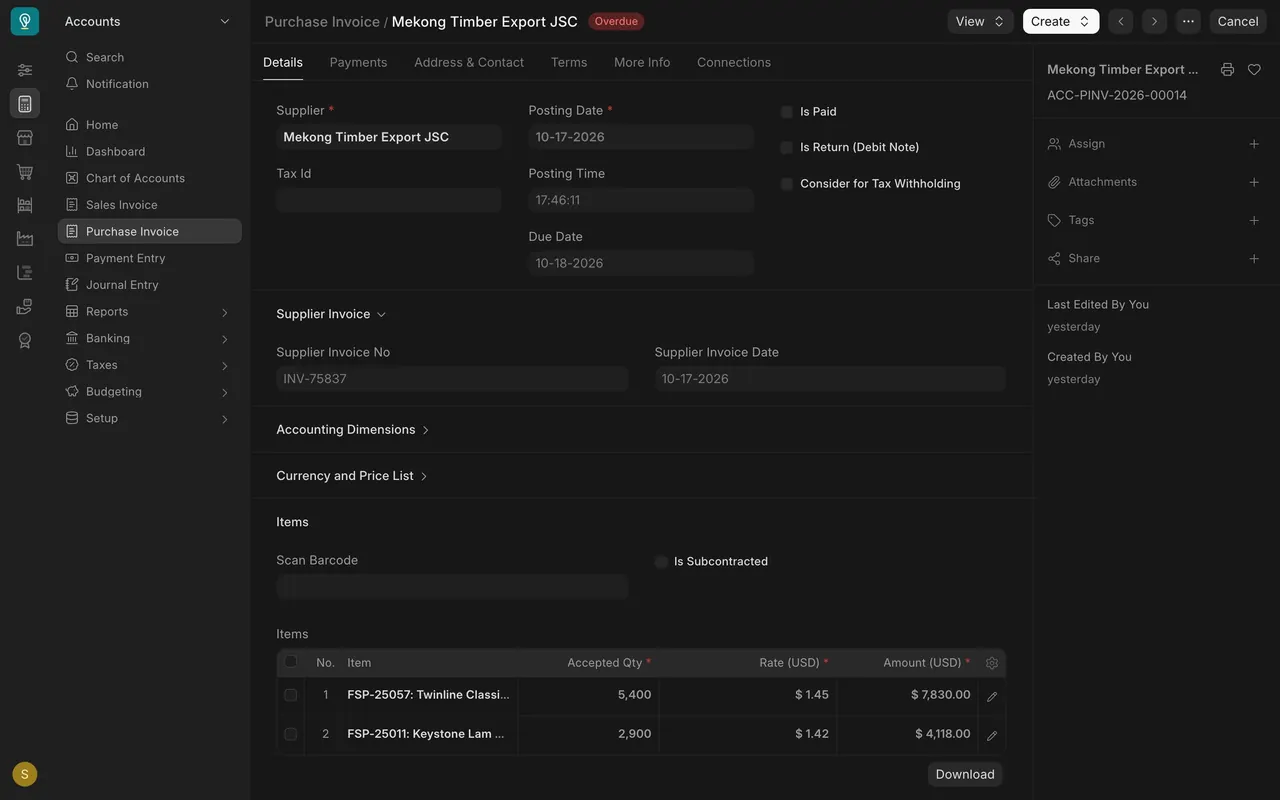
Task: Click the Due Date field
Action: tap(641, 263)
